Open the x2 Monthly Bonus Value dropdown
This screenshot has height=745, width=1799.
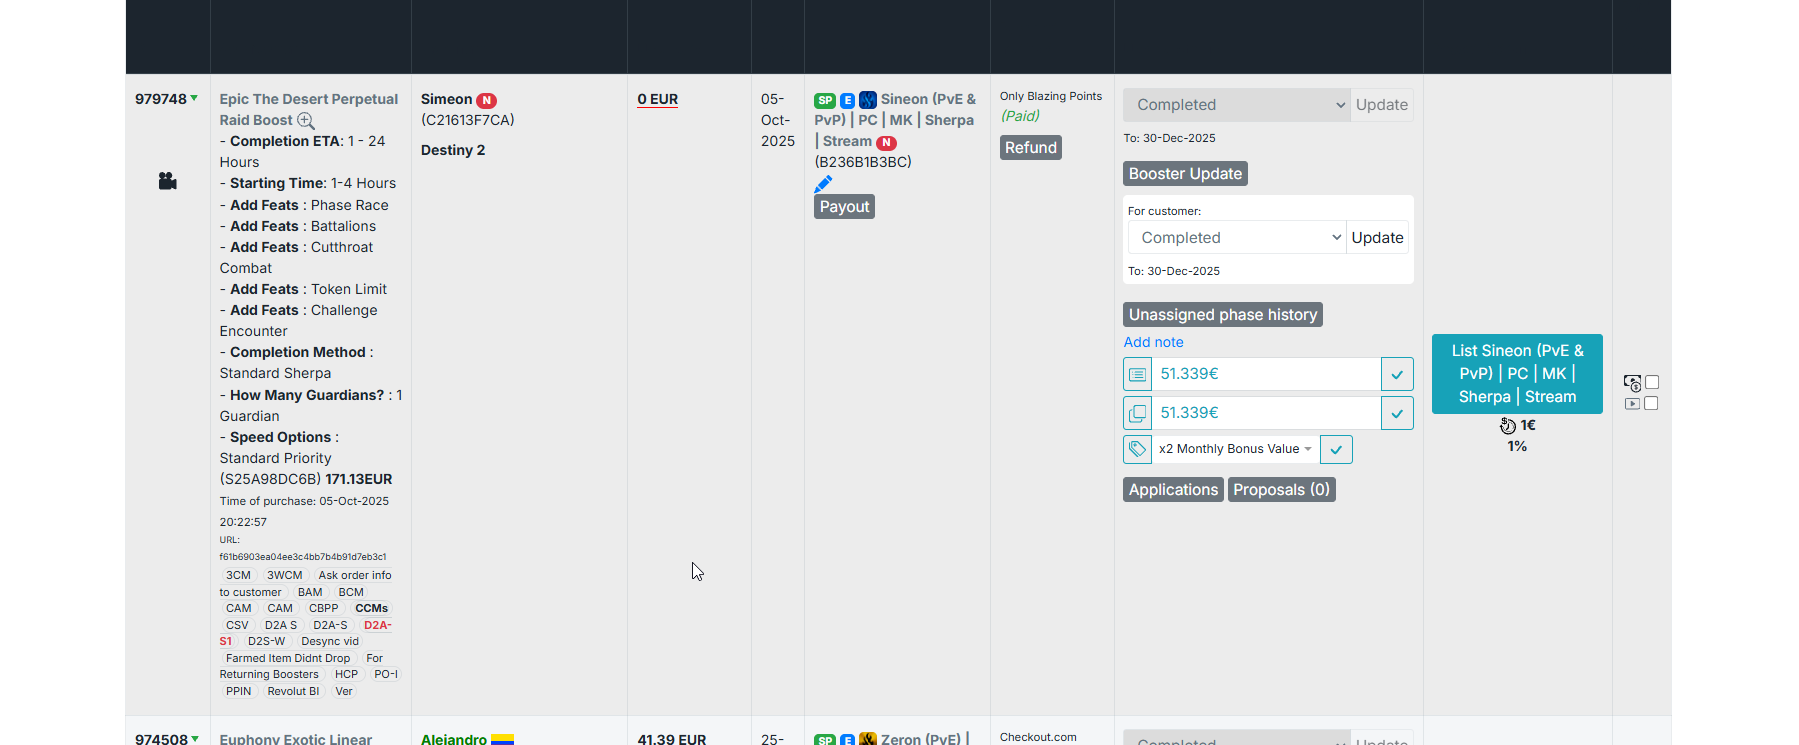(1235, 449)
